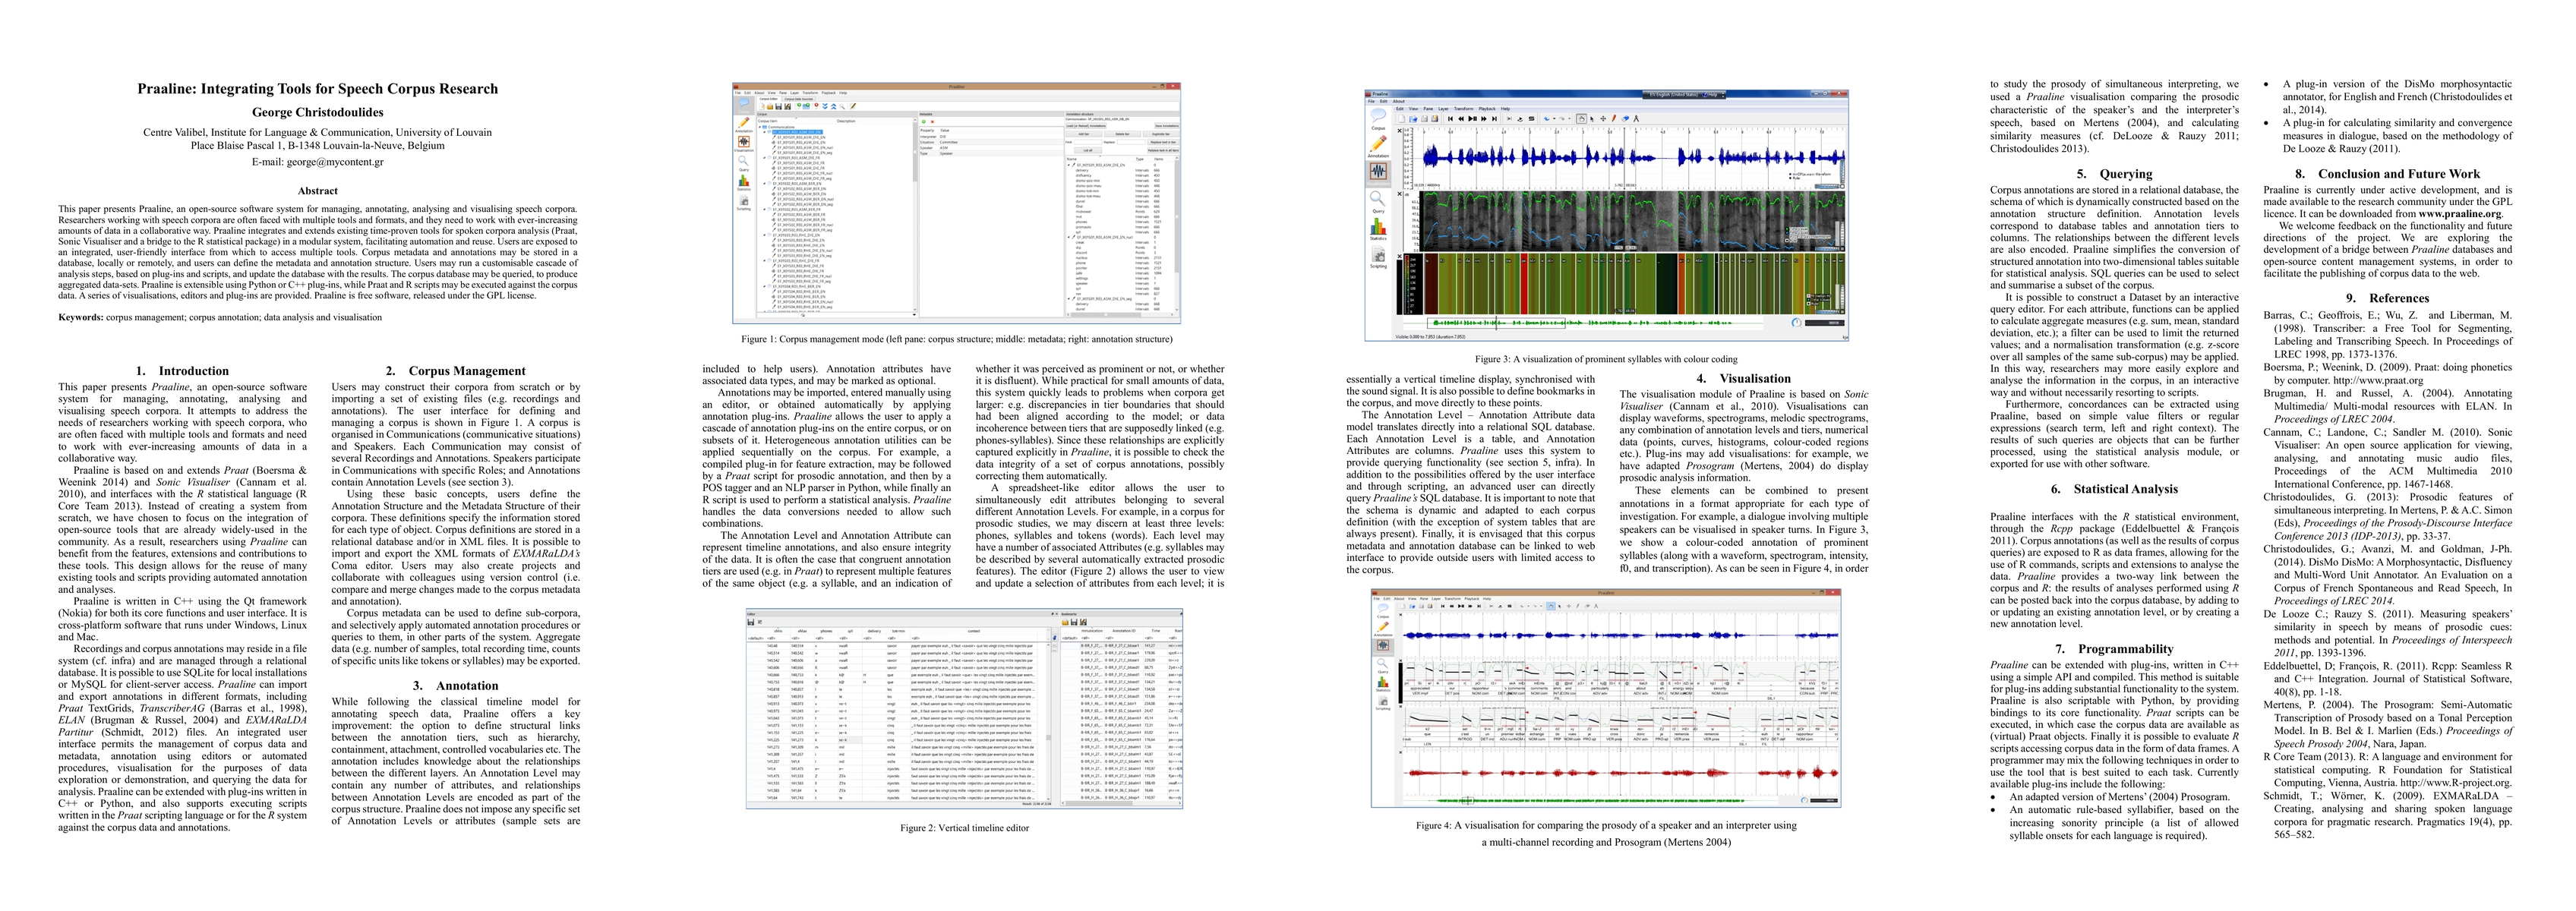The image size is (2576, 911).
Task: Click the expand-all double-down arrows in Corpus Editor toolbar
Action: [825, 107]
